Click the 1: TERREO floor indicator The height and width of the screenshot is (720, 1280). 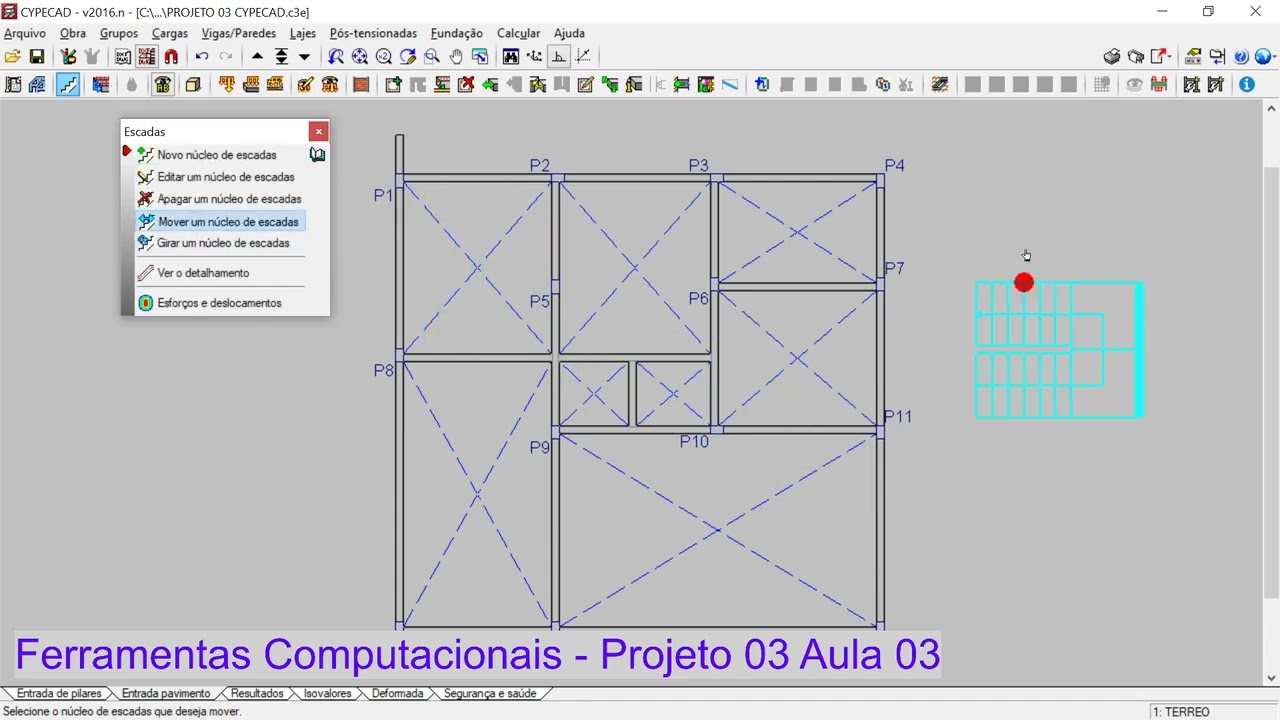tap(1181, 712)
